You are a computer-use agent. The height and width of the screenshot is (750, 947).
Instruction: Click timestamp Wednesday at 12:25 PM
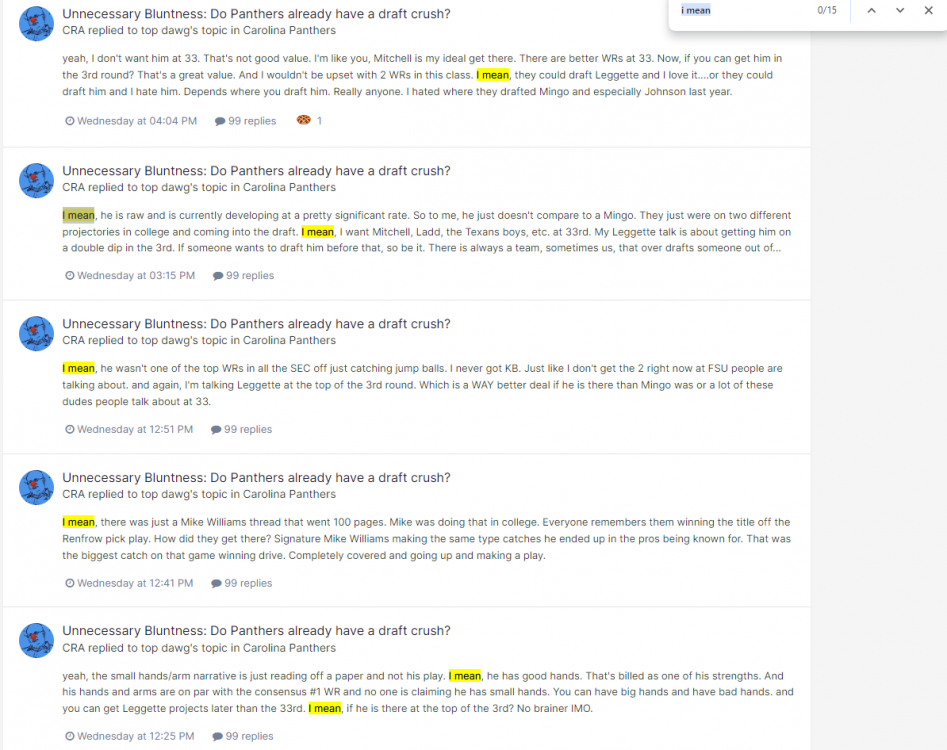tap(130, 736)
